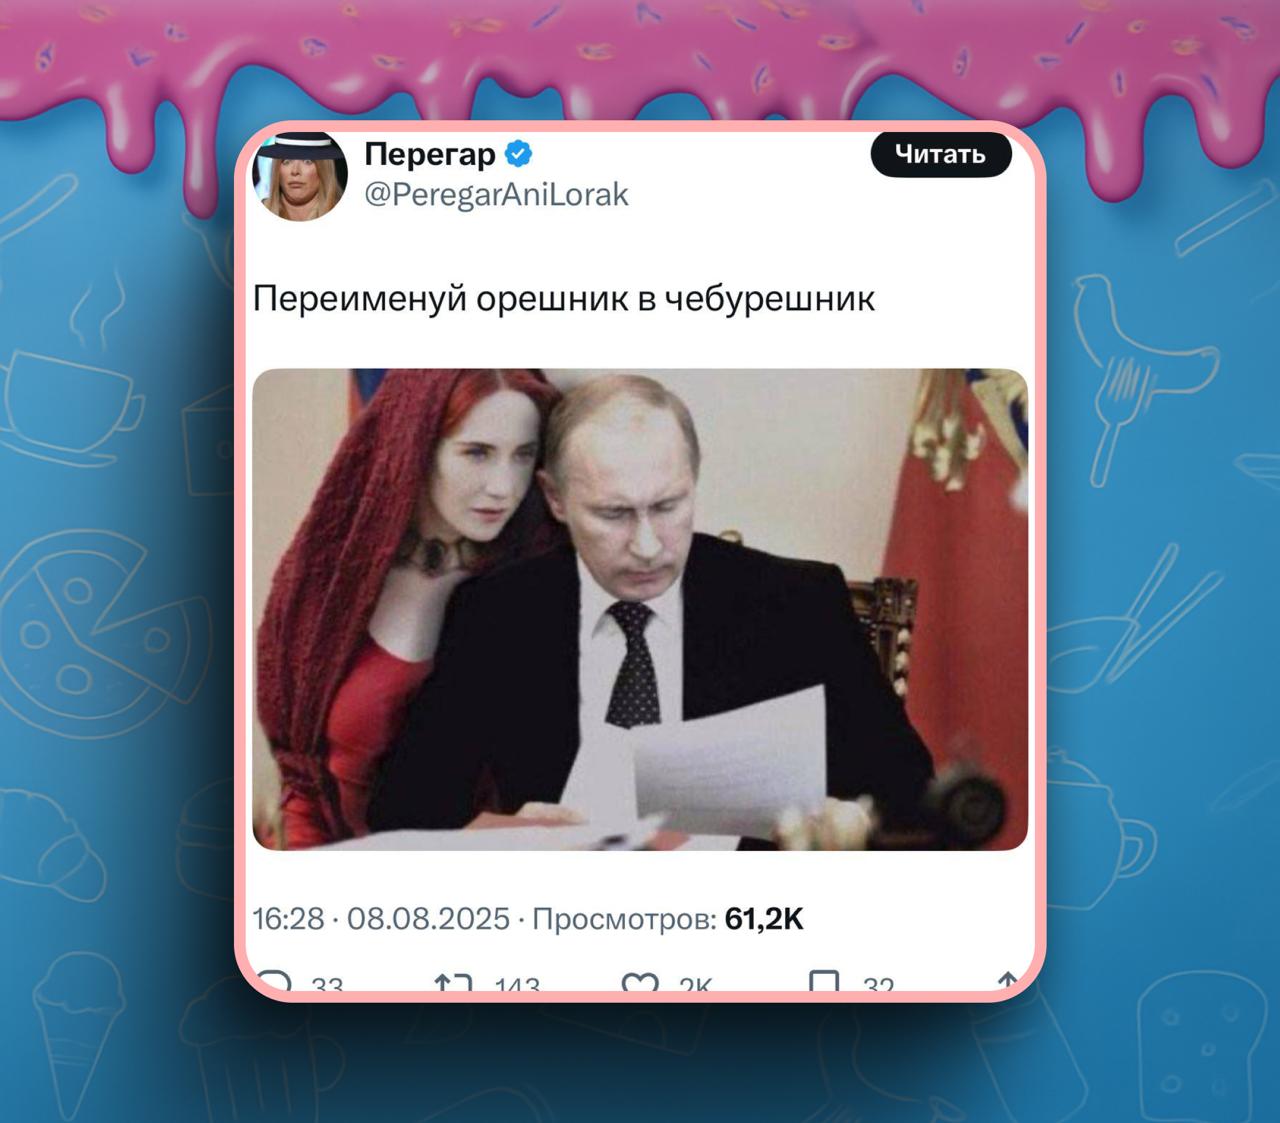Open the attached tweet photo

(640, 609)
